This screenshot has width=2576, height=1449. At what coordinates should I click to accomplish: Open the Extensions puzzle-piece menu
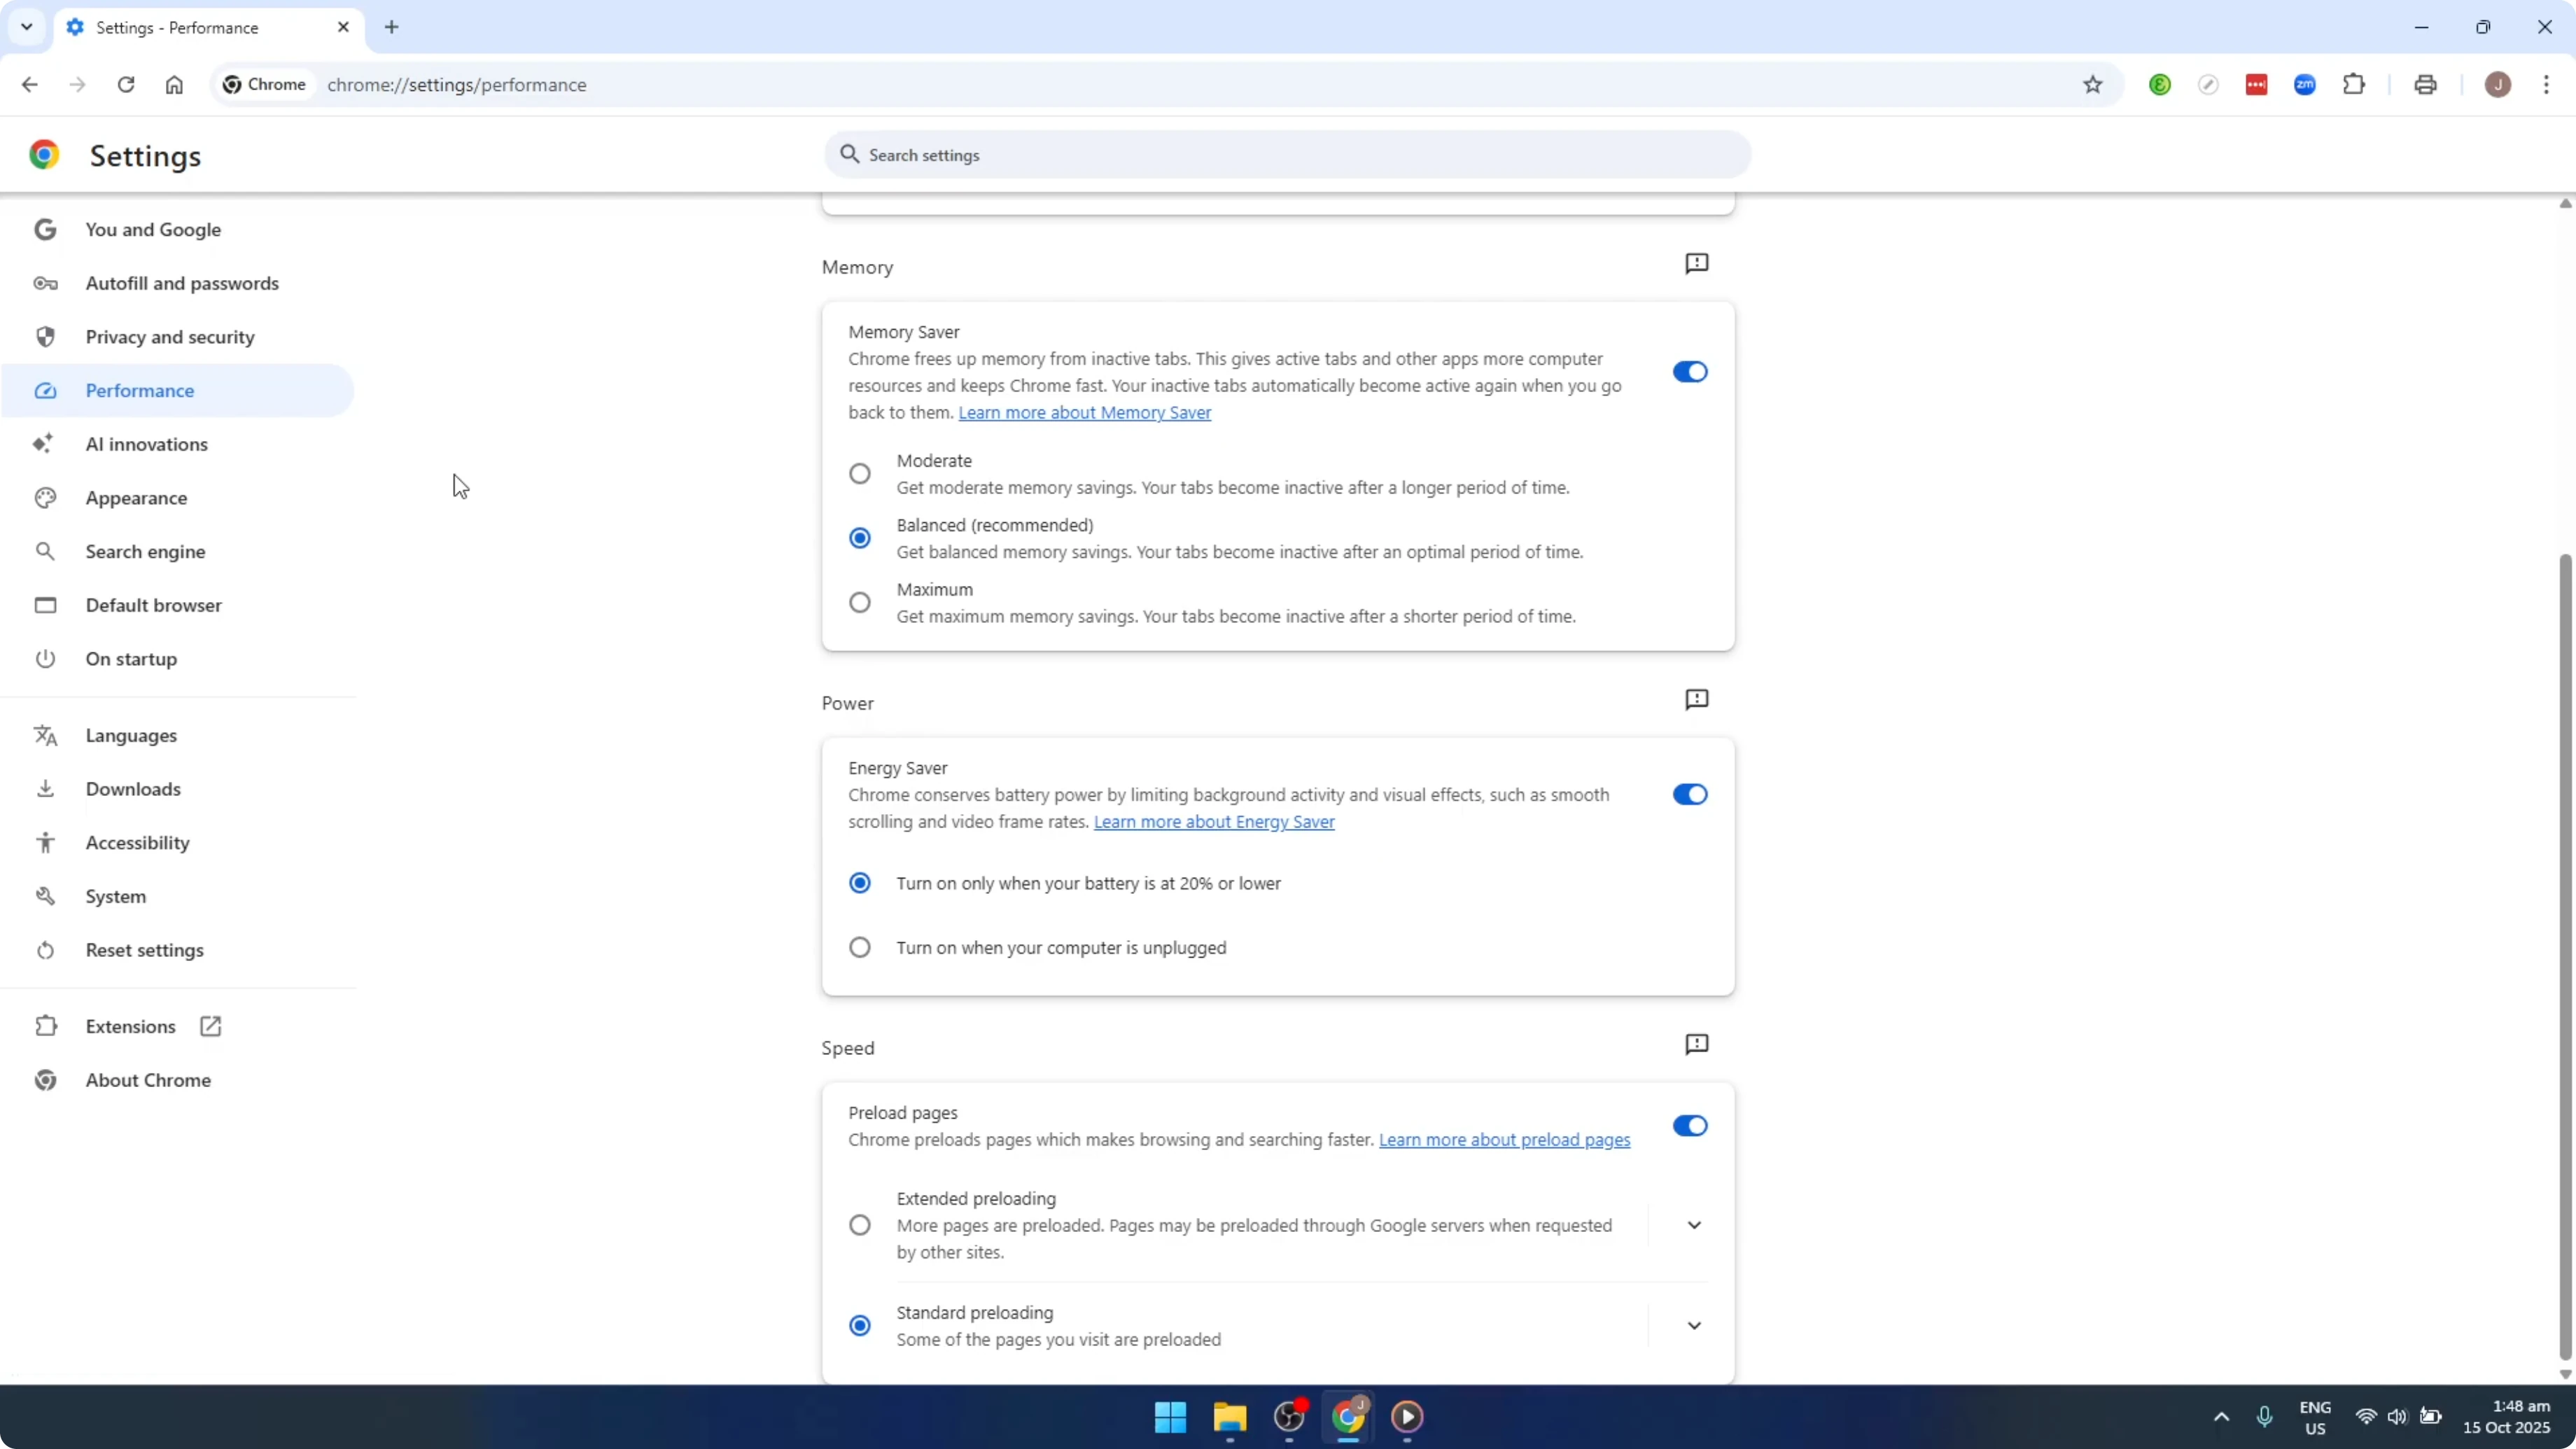point(2354,85)
